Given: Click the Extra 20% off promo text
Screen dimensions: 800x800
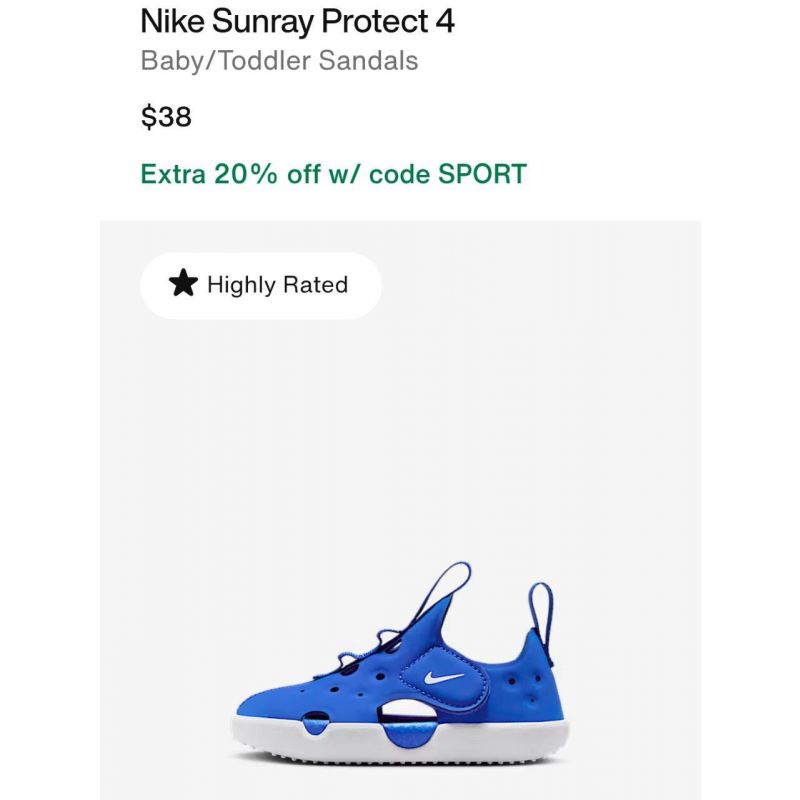Looking at the screenshot, I should pos(334,174).
